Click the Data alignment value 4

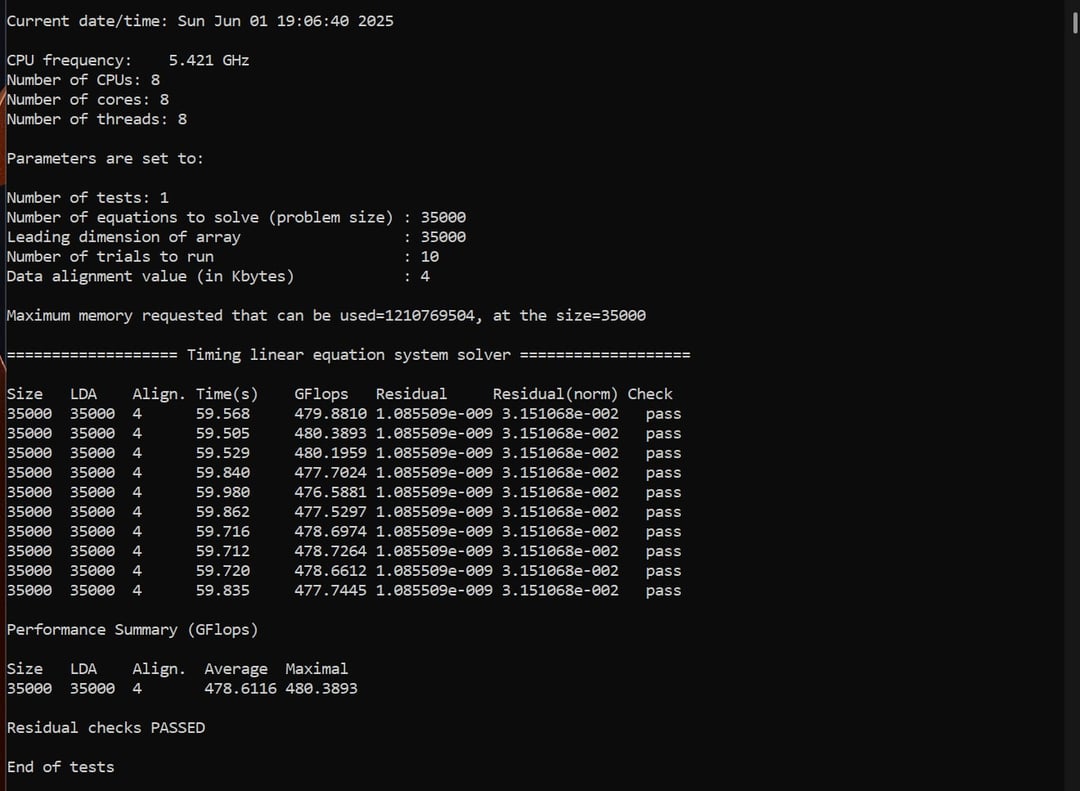(425, 276)
